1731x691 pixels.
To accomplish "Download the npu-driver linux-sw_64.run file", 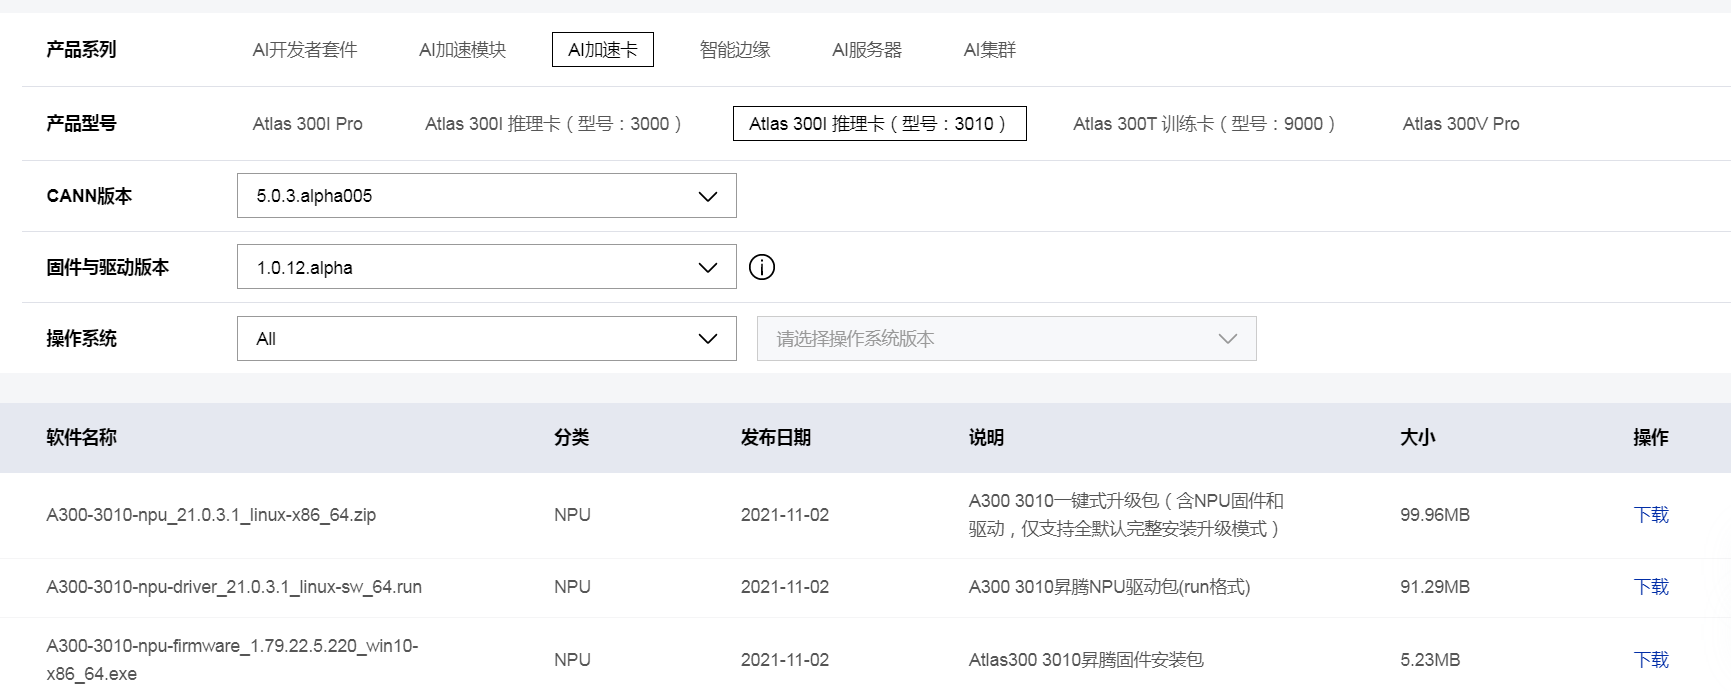I will pyautogui.click(x=1651, y=587).
